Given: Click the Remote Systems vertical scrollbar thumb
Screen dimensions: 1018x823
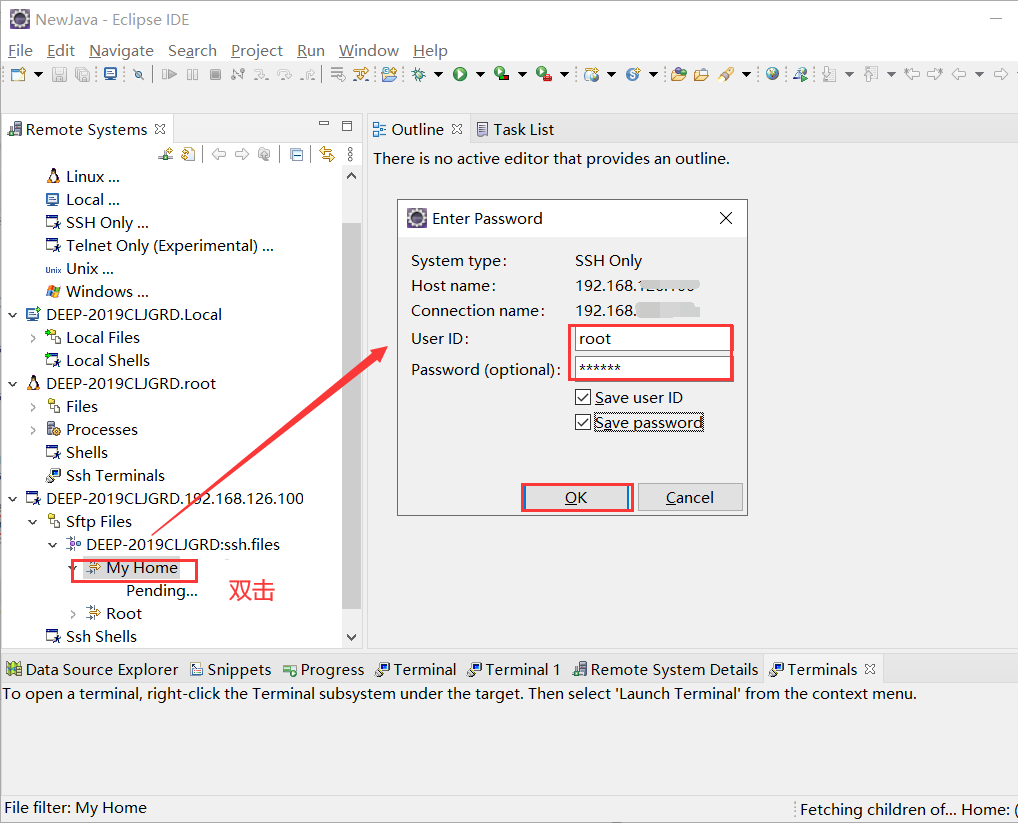Looking at the screenshot, I should click(351, 415).
